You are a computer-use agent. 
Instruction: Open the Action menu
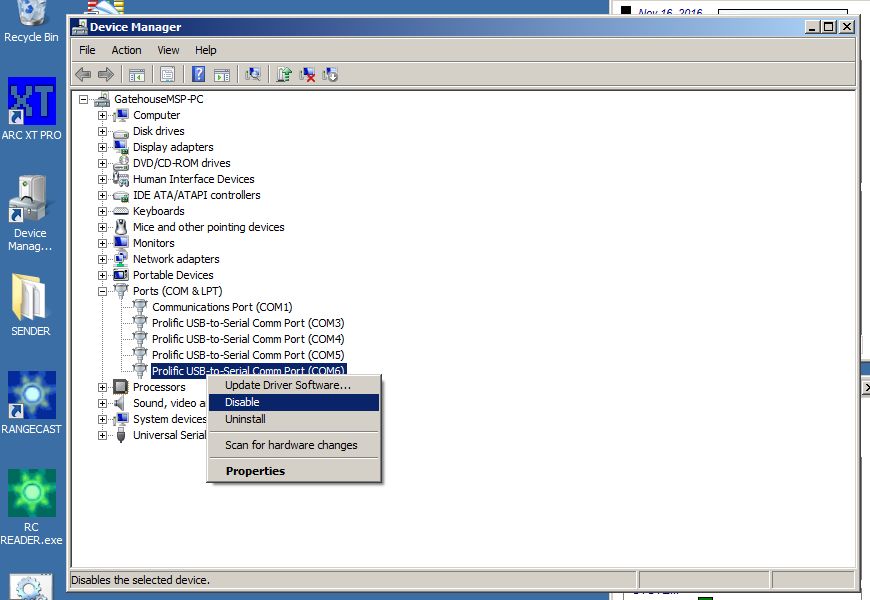(127, 50)
